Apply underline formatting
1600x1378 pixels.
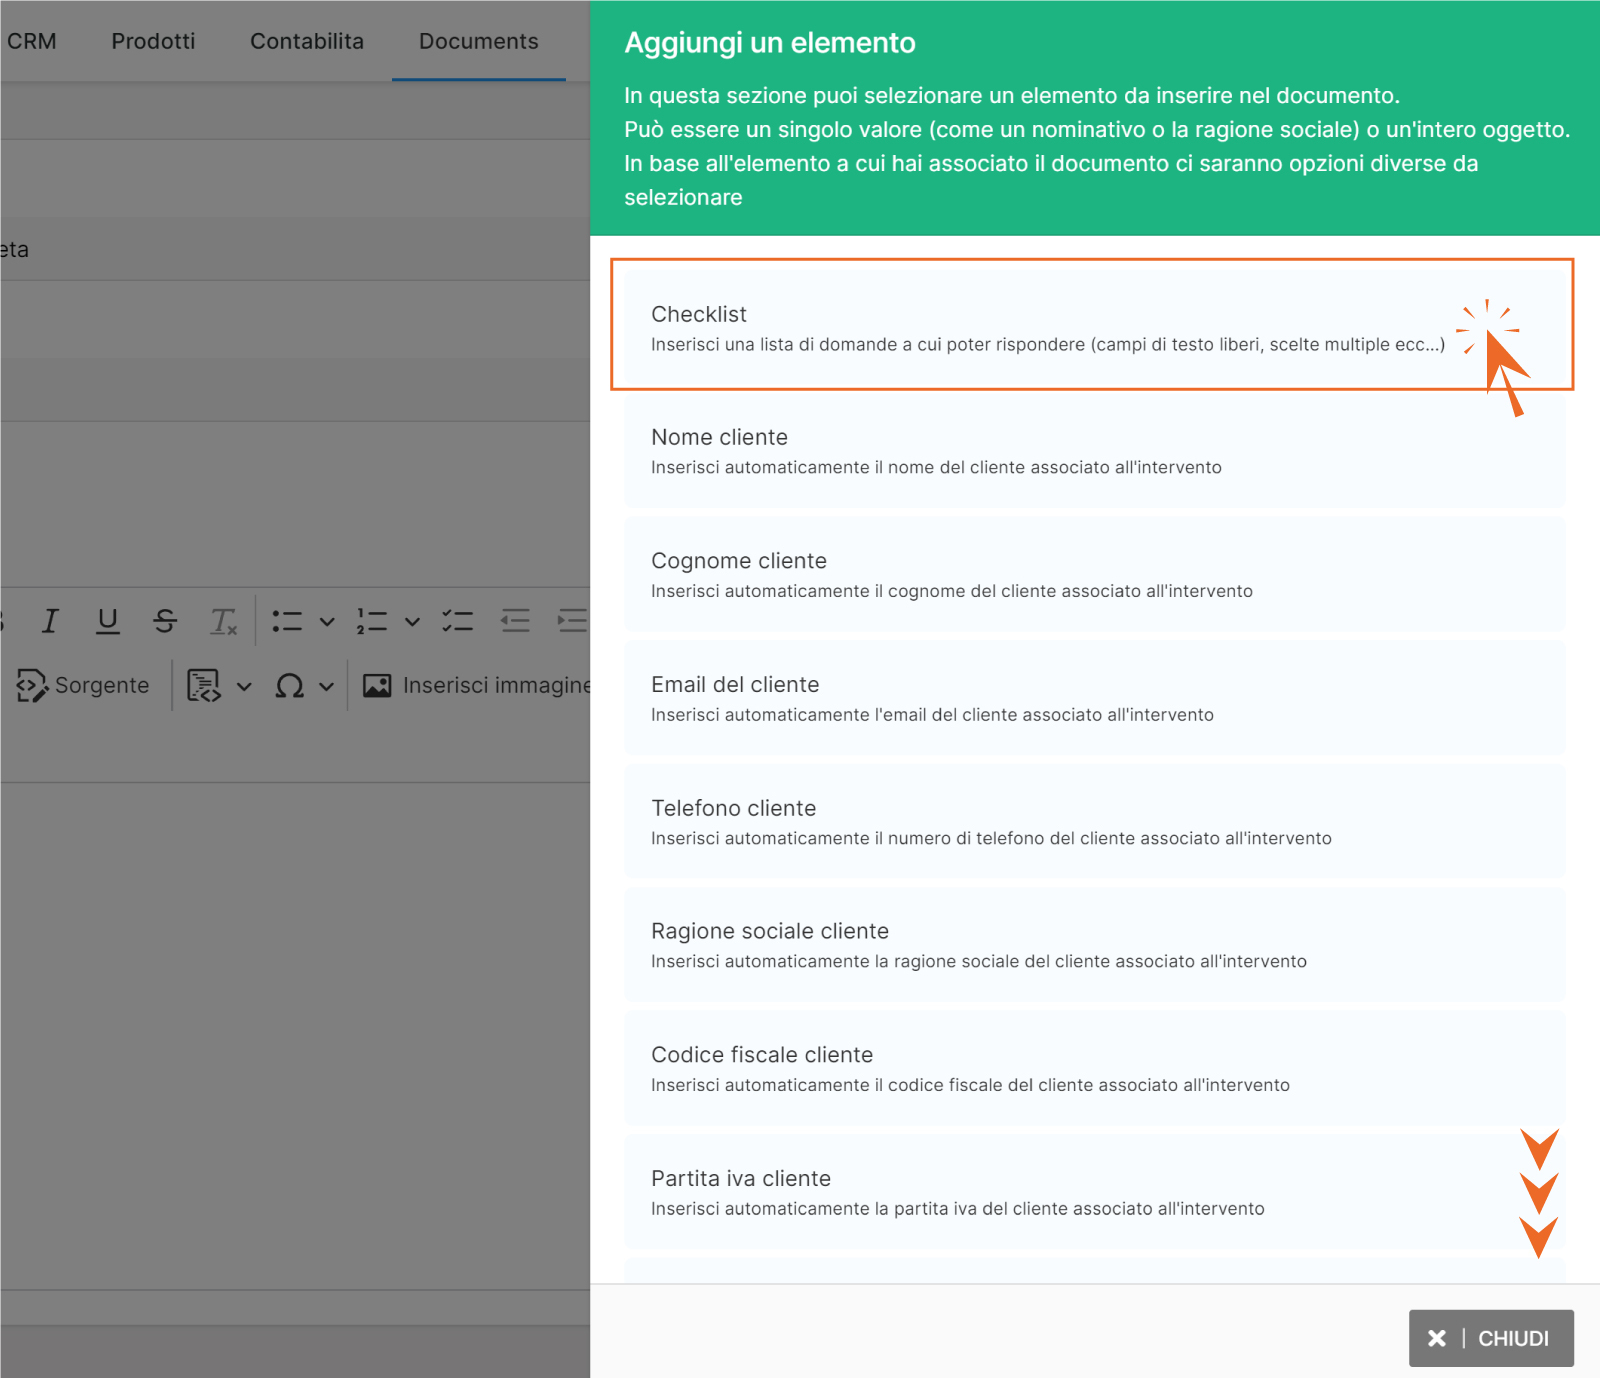coord(107,621)
